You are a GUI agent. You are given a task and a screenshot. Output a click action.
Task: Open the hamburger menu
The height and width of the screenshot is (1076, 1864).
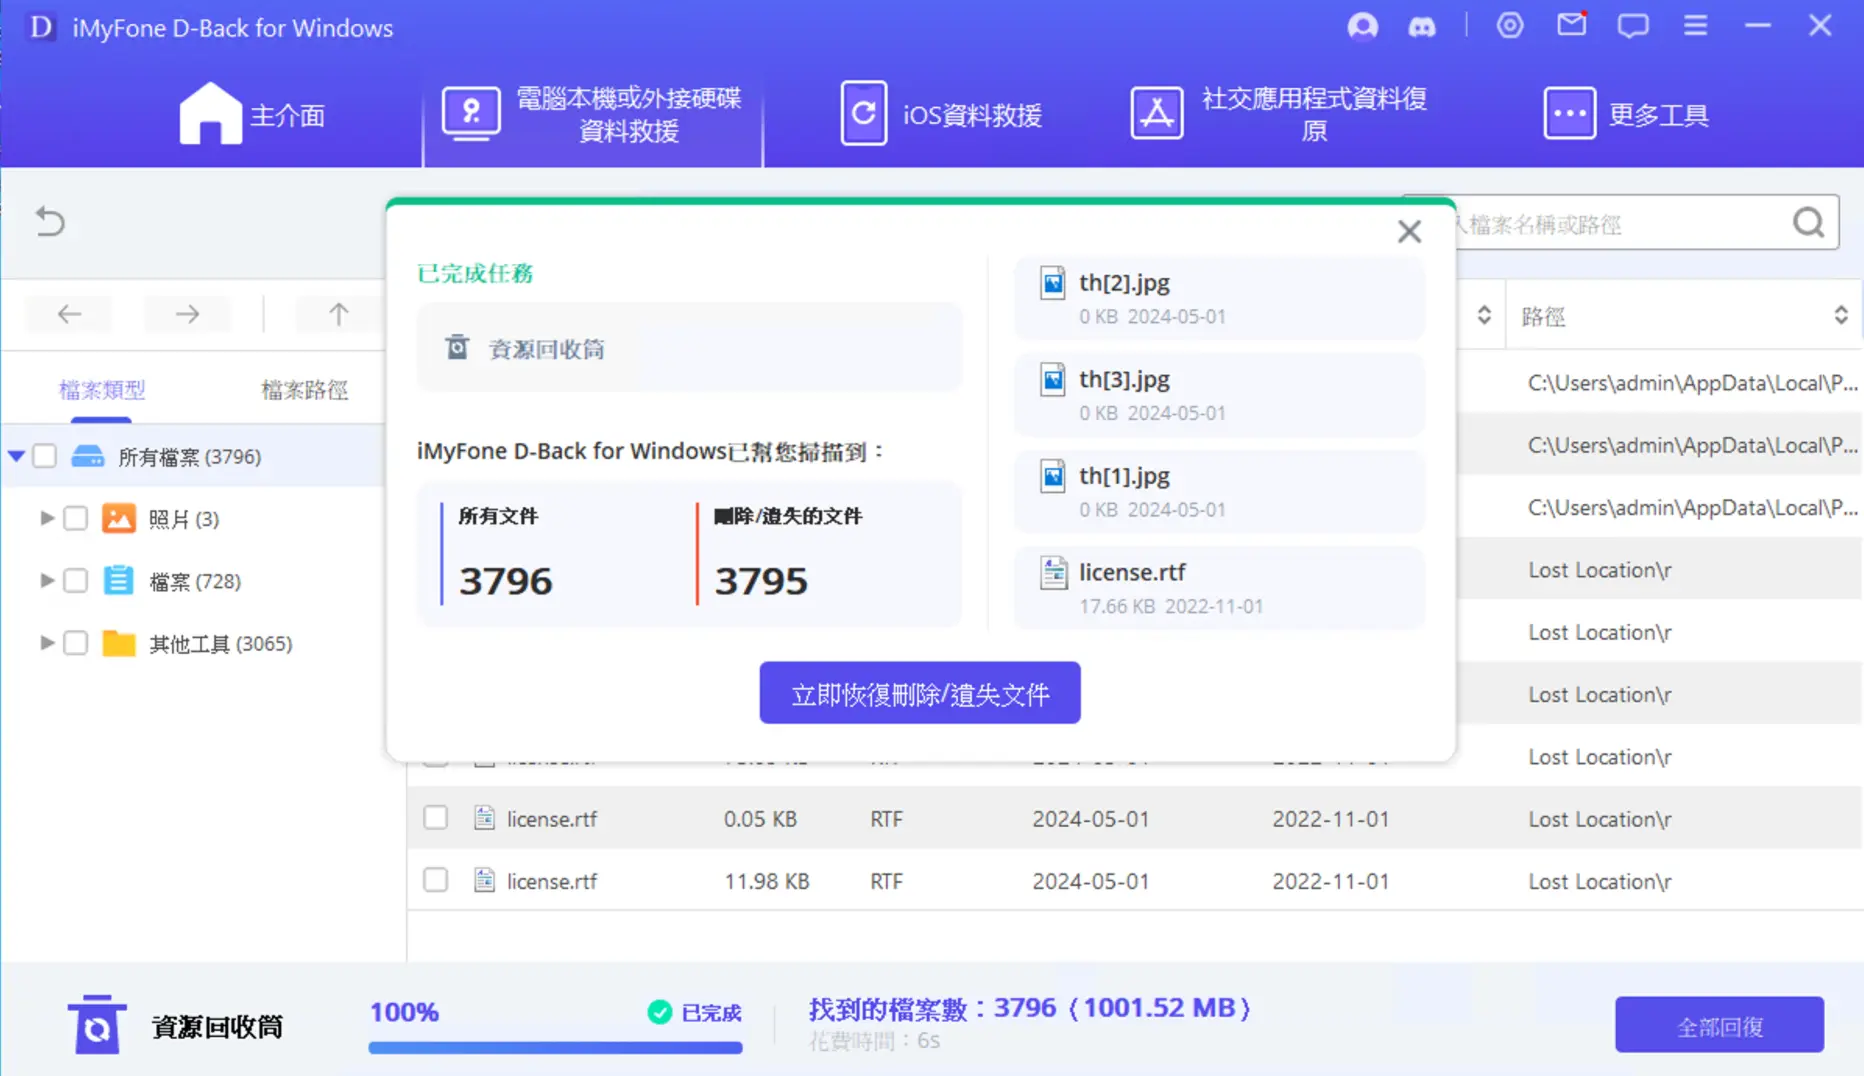coord(1694,25)
